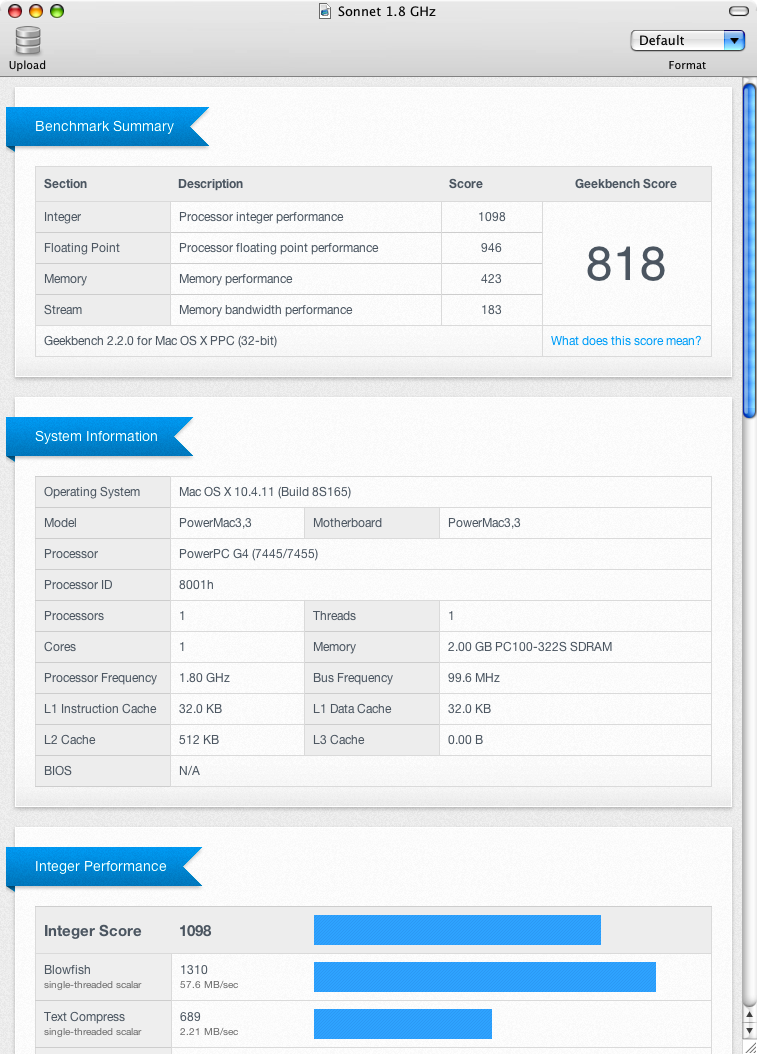This screenshot has width=757, height=1054.
Task: Click 'Memory bandwidth performance' description
Action: 266,310
